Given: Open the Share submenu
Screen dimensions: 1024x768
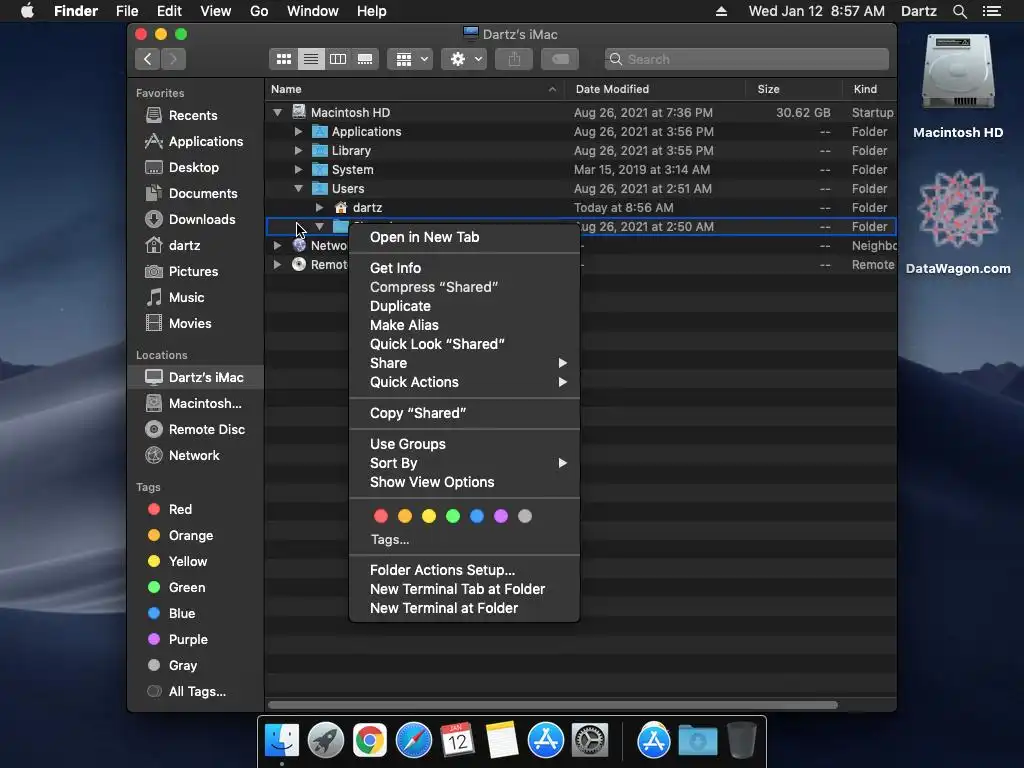Looking at the screenshot, I should [x=464, y=363].
